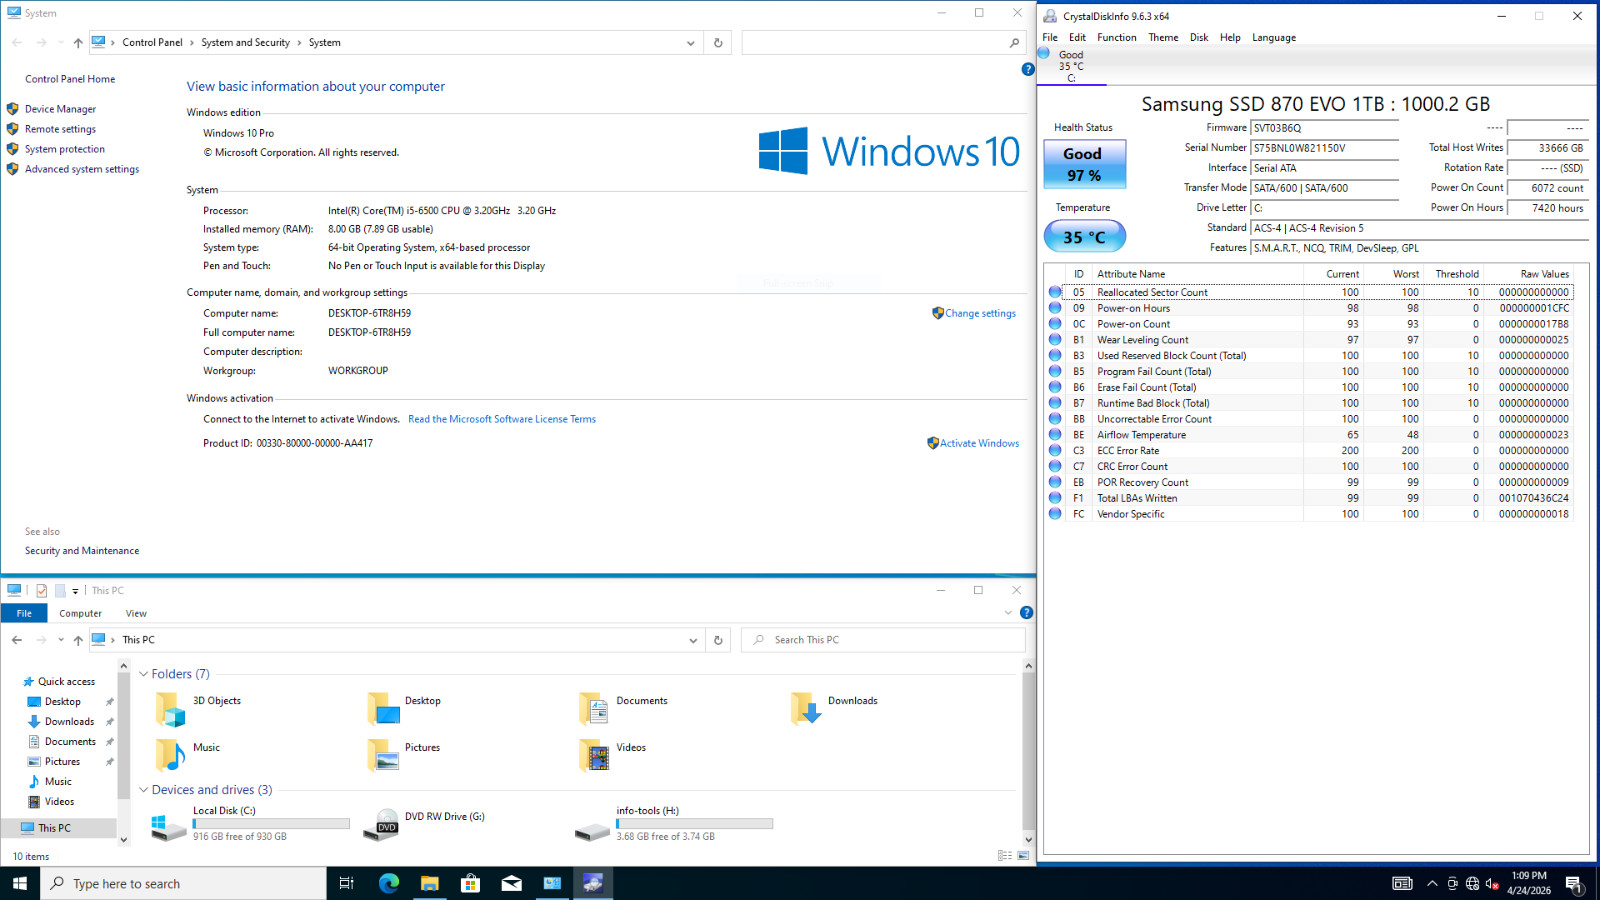Click the Raw Values column header
1600x900 pixels.
click(x=1527, y=274)
